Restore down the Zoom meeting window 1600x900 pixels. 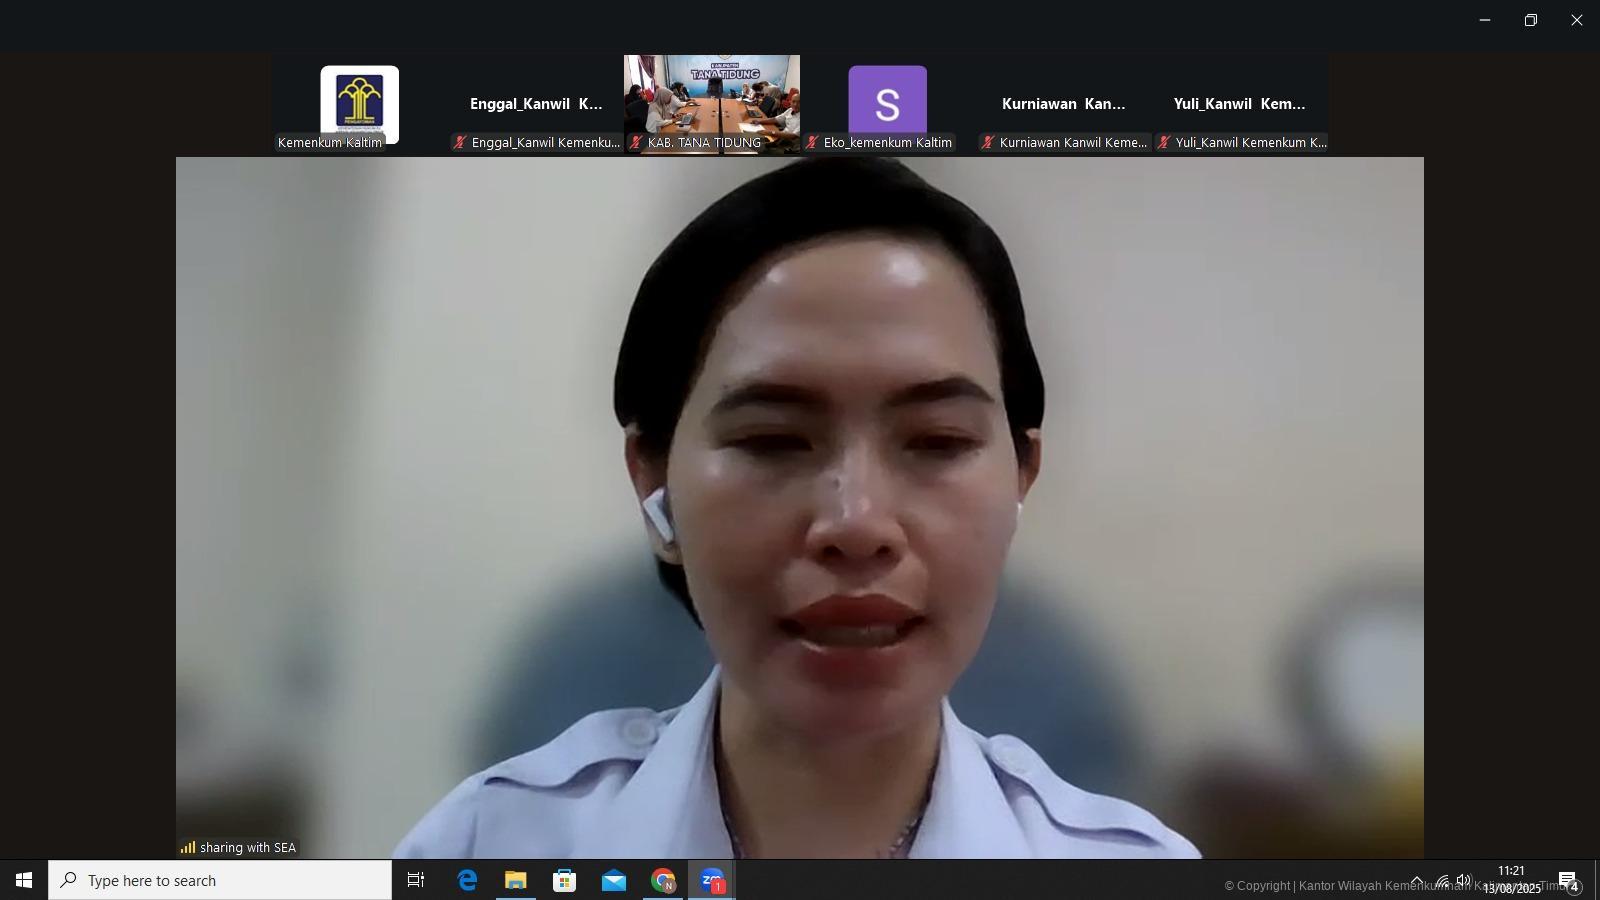(x=1531, y=20)
